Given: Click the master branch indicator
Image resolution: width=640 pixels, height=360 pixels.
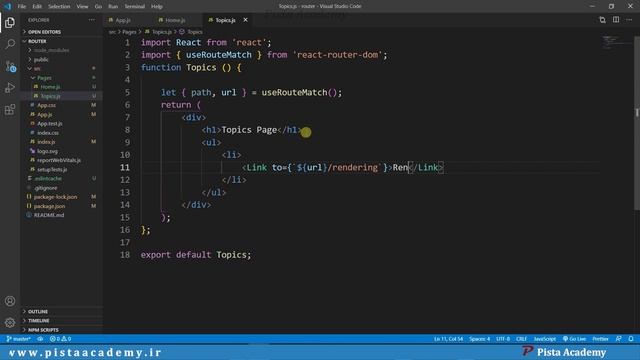Looking at the screenshot, I should 18,339.
